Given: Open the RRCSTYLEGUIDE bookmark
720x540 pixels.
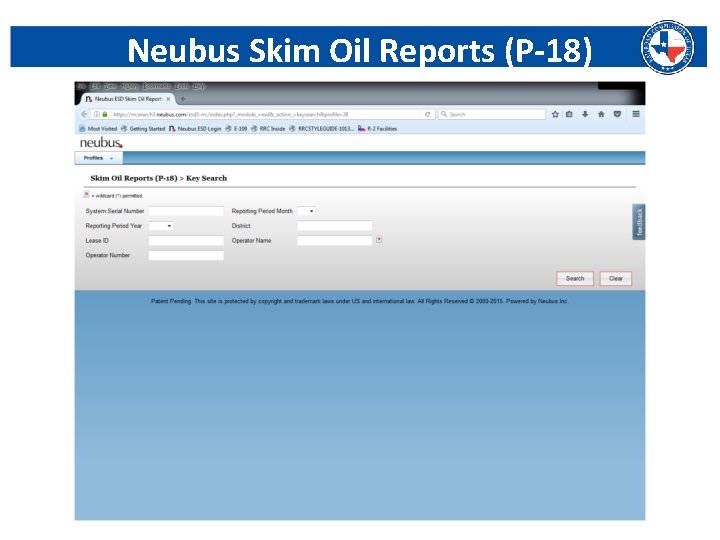Looking at the screenshot, I should pyautogui.click(x=321, y=129).
